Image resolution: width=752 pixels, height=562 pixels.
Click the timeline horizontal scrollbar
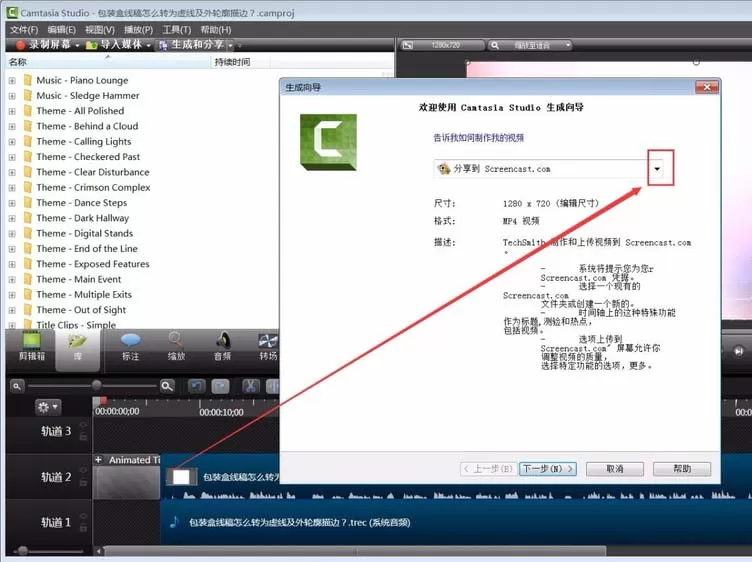coord(355,550)
